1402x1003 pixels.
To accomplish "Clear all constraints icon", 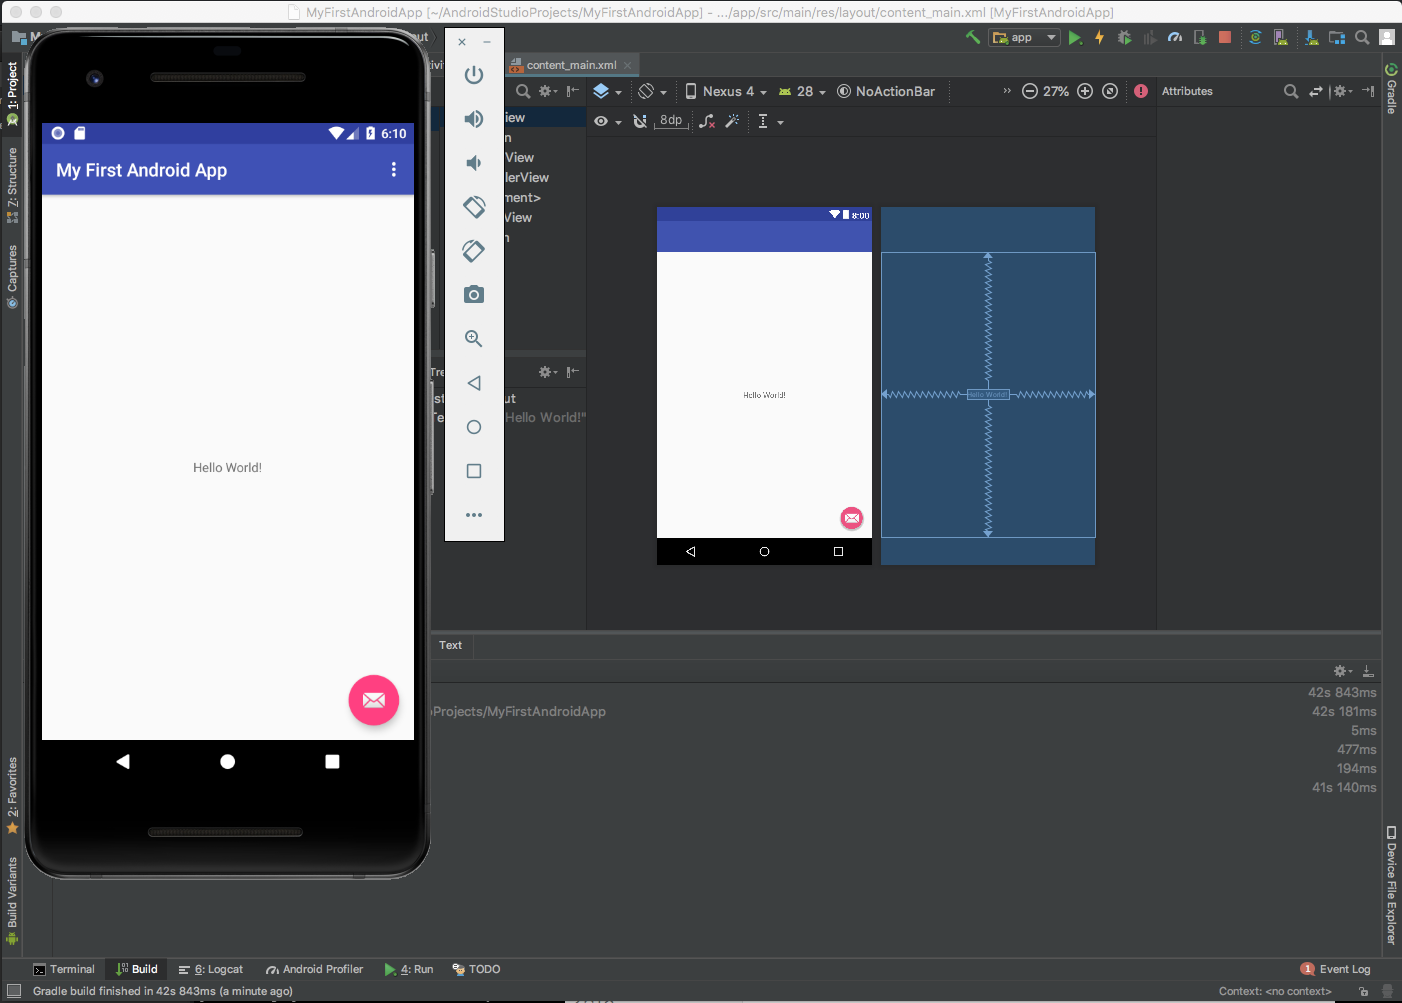I will (708, 121).
